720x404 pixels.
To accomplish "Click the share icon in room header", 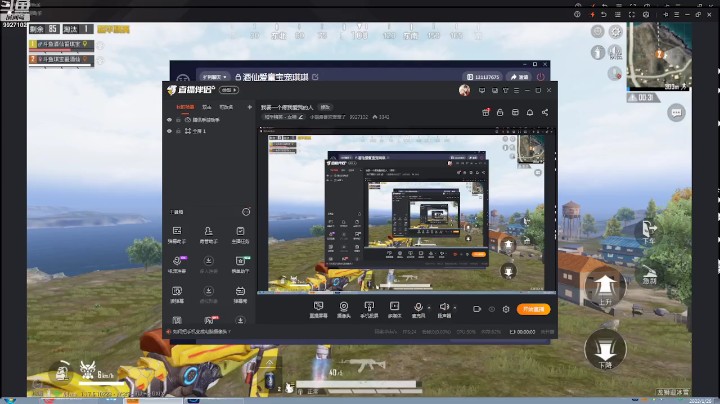I will (x=545, y=112).
